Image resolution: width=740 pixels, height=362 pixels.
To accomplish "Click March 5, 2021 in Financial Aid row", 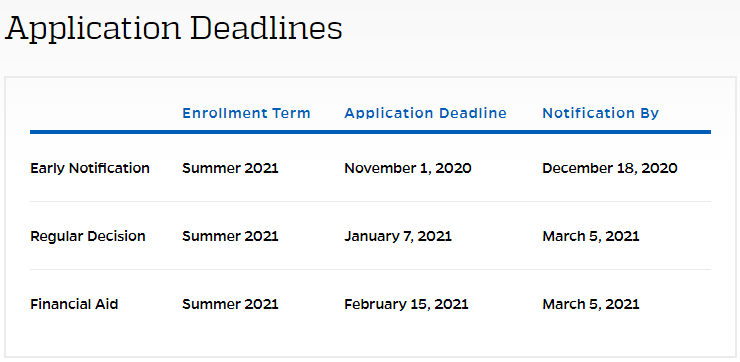I will pyautogui.click(x=591, y=304).
